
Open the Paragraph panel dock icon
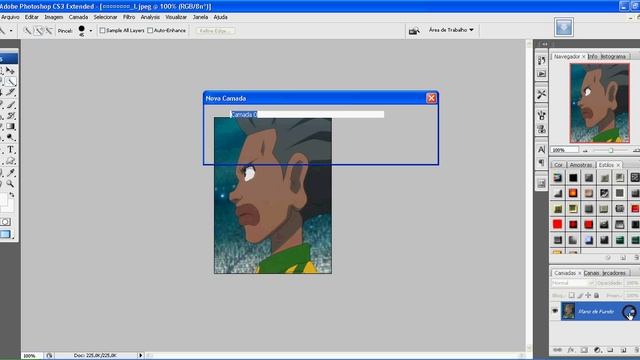[541, 162]
